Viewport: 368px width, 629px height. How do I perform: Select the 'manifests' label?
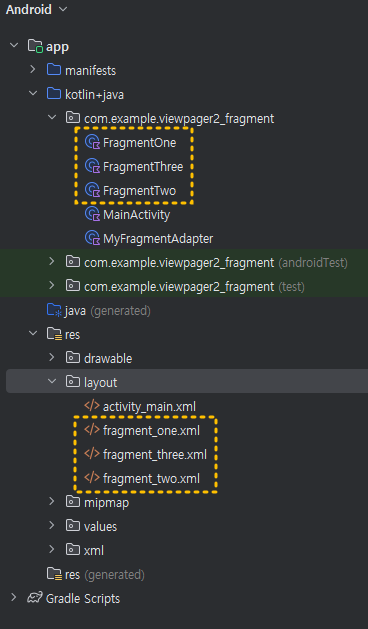(90, 71)
